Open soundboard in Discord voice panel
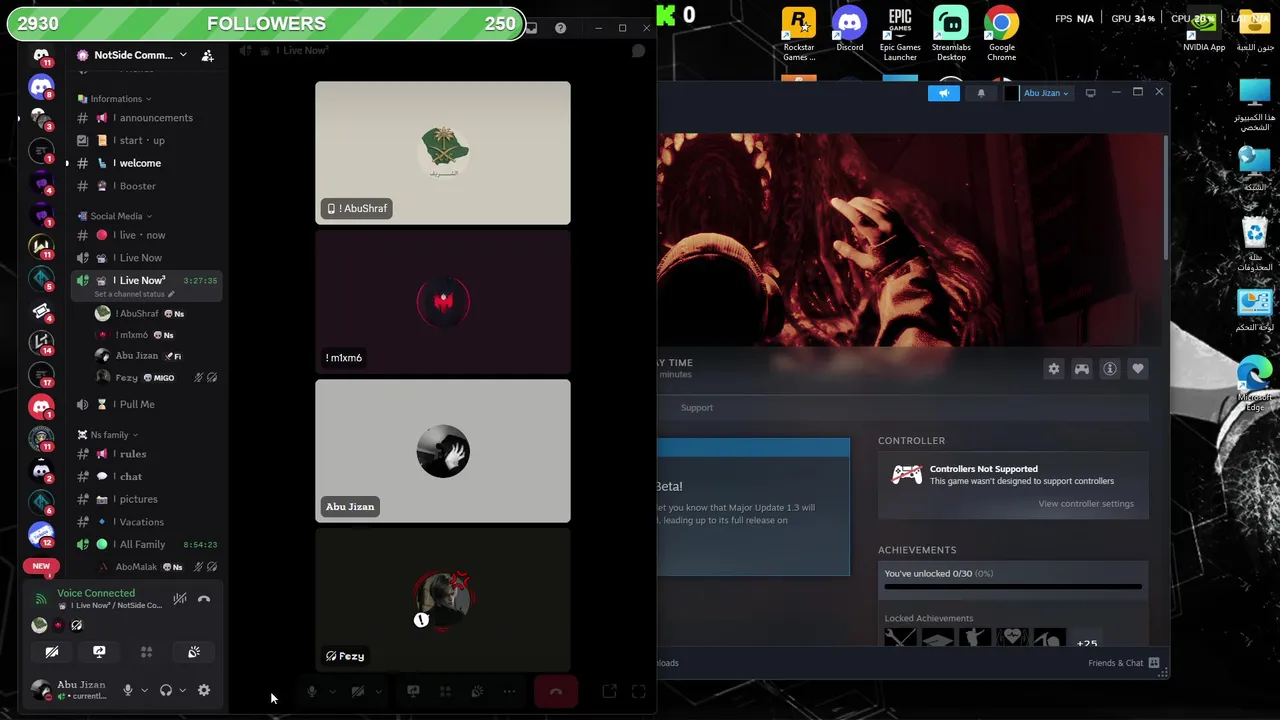 point(194,652)
